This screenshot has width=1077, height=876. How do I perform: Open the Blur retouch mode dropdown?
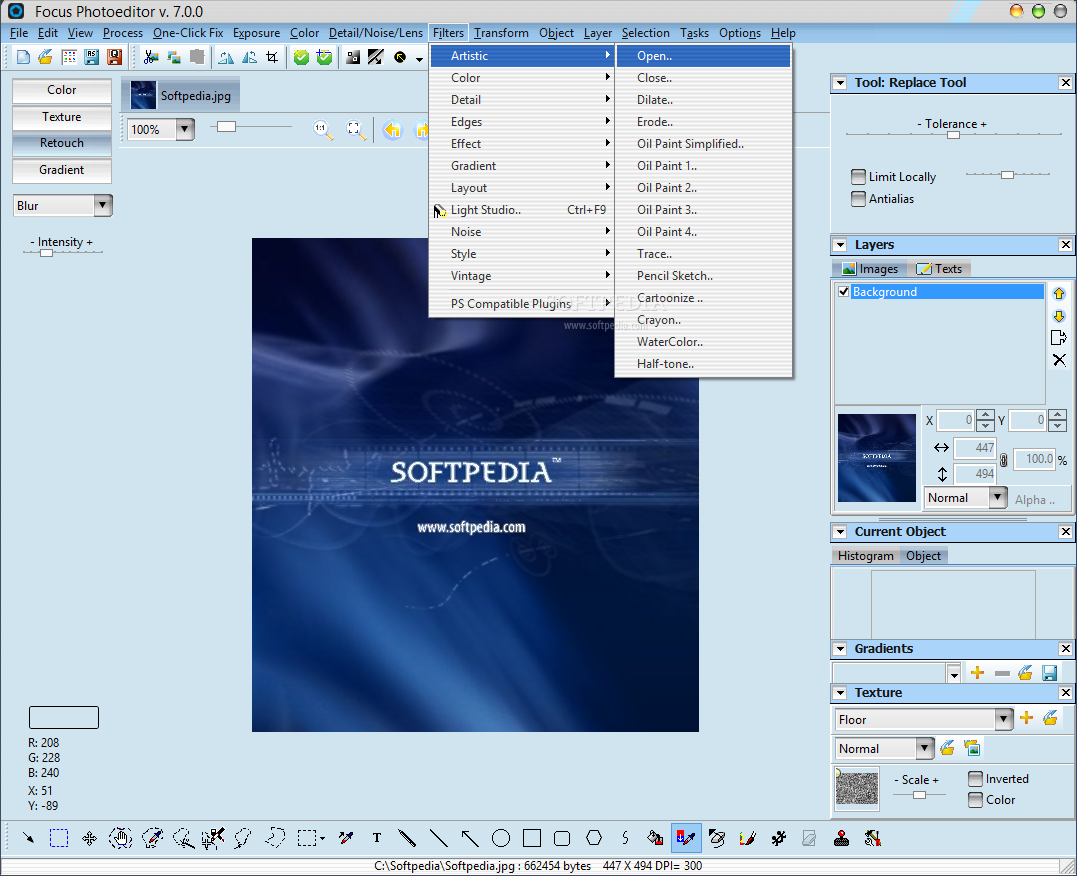(103, 205)
